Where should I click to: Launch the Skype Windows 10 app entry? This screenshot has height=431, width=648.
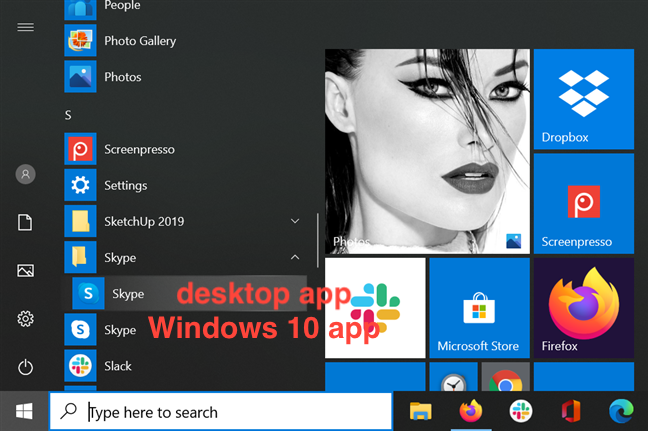(185, 330)
